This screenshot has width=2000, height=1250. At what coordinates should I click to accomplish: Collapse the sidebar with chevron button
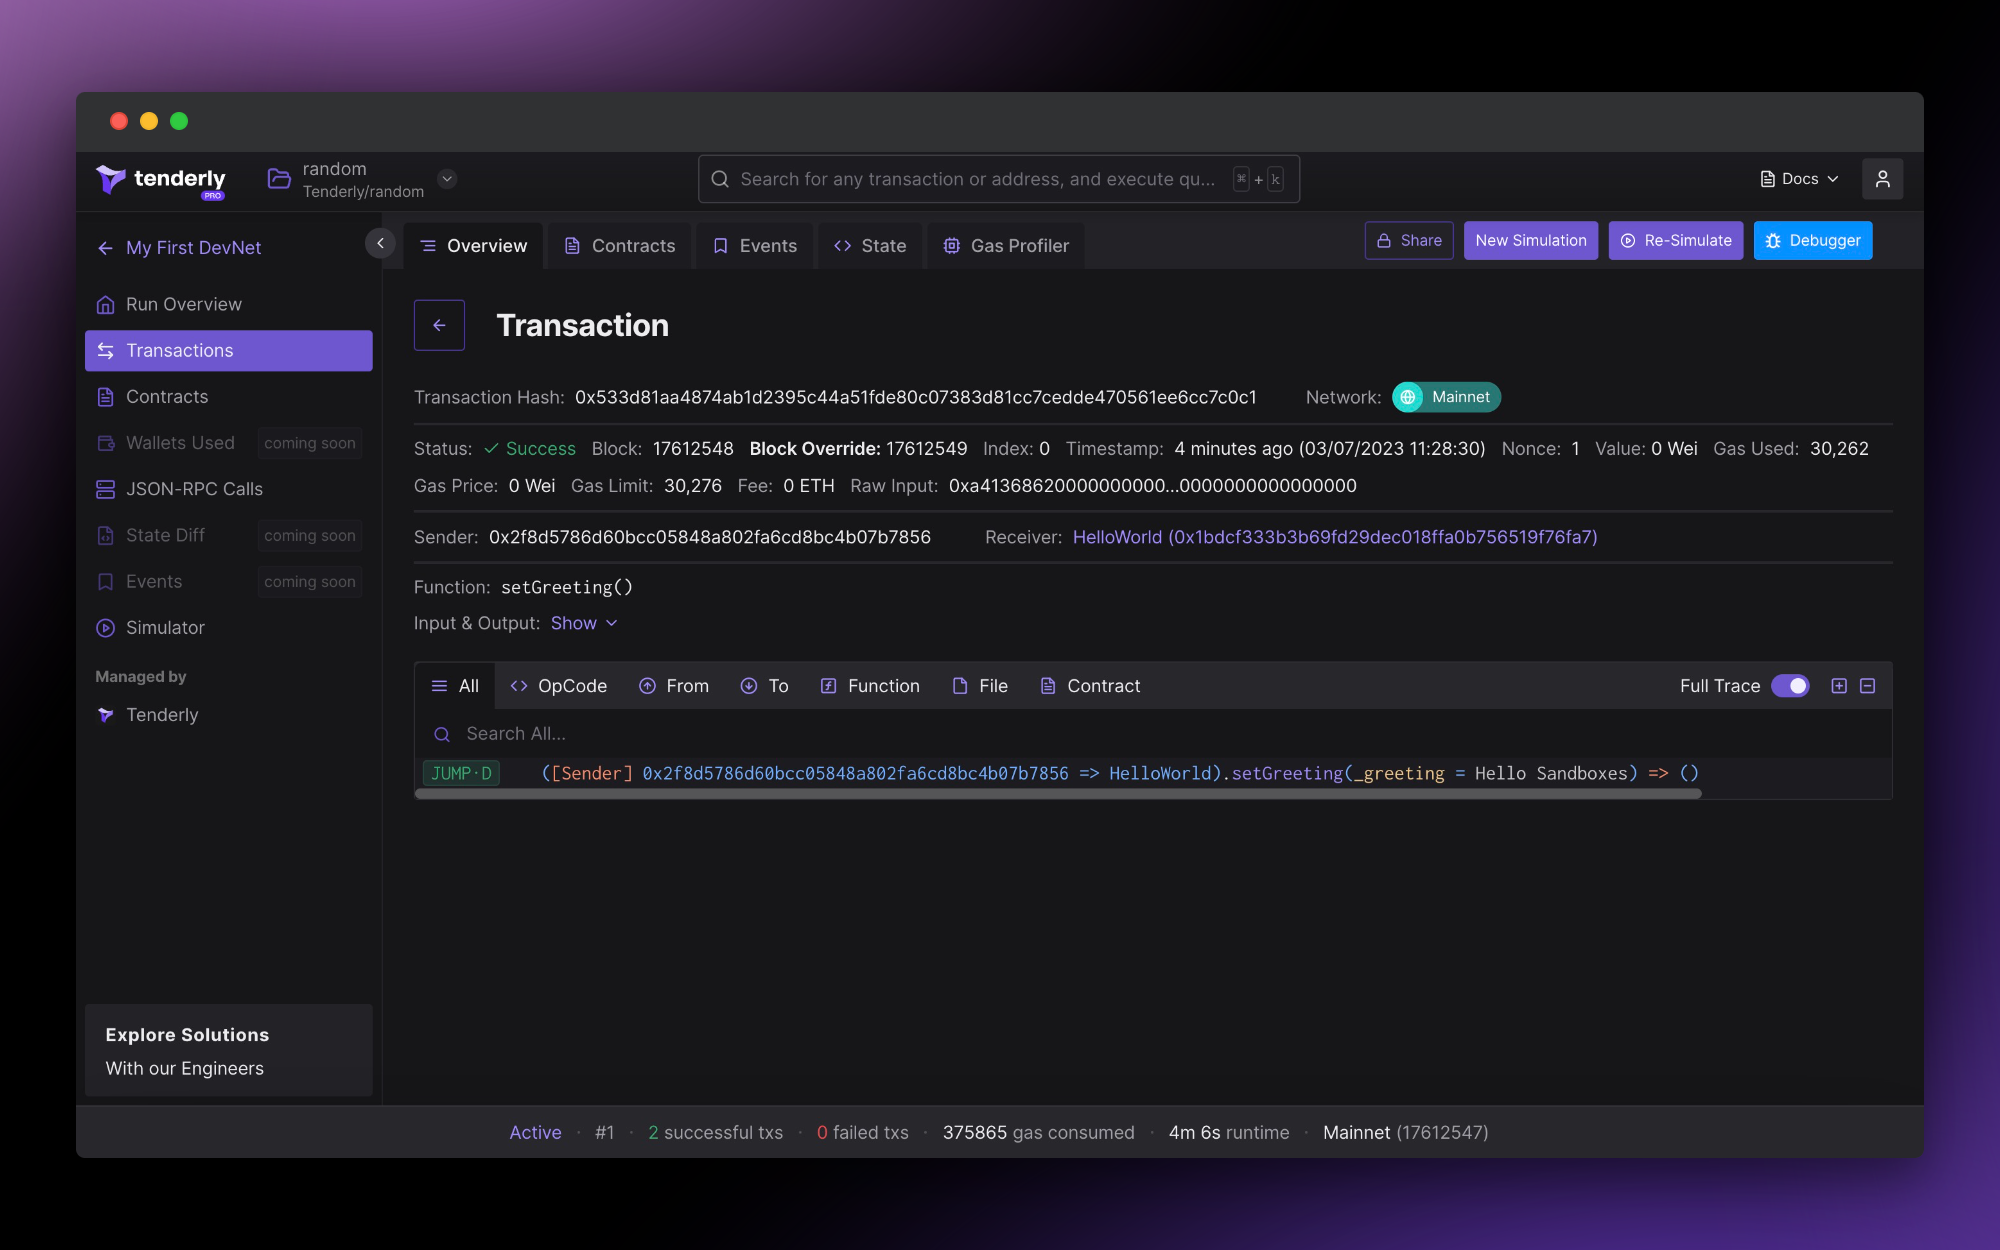pos(380,243)
